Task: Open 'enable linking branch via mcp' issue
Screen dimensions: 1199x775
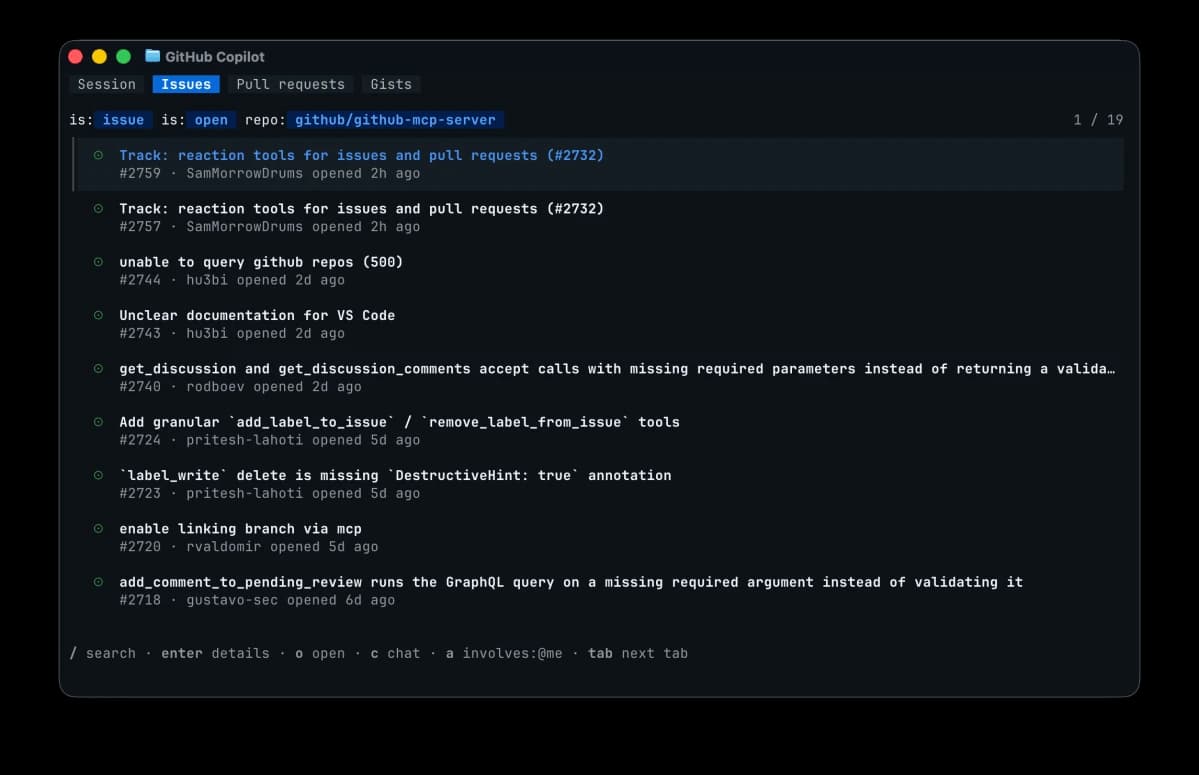Action: [x=240, y=529]
